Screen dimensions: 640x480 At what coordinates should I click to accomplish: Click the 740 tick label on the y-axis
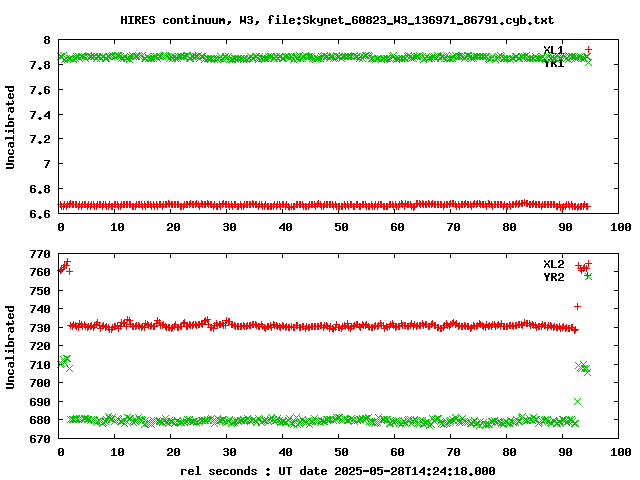[x=40, y=309]
